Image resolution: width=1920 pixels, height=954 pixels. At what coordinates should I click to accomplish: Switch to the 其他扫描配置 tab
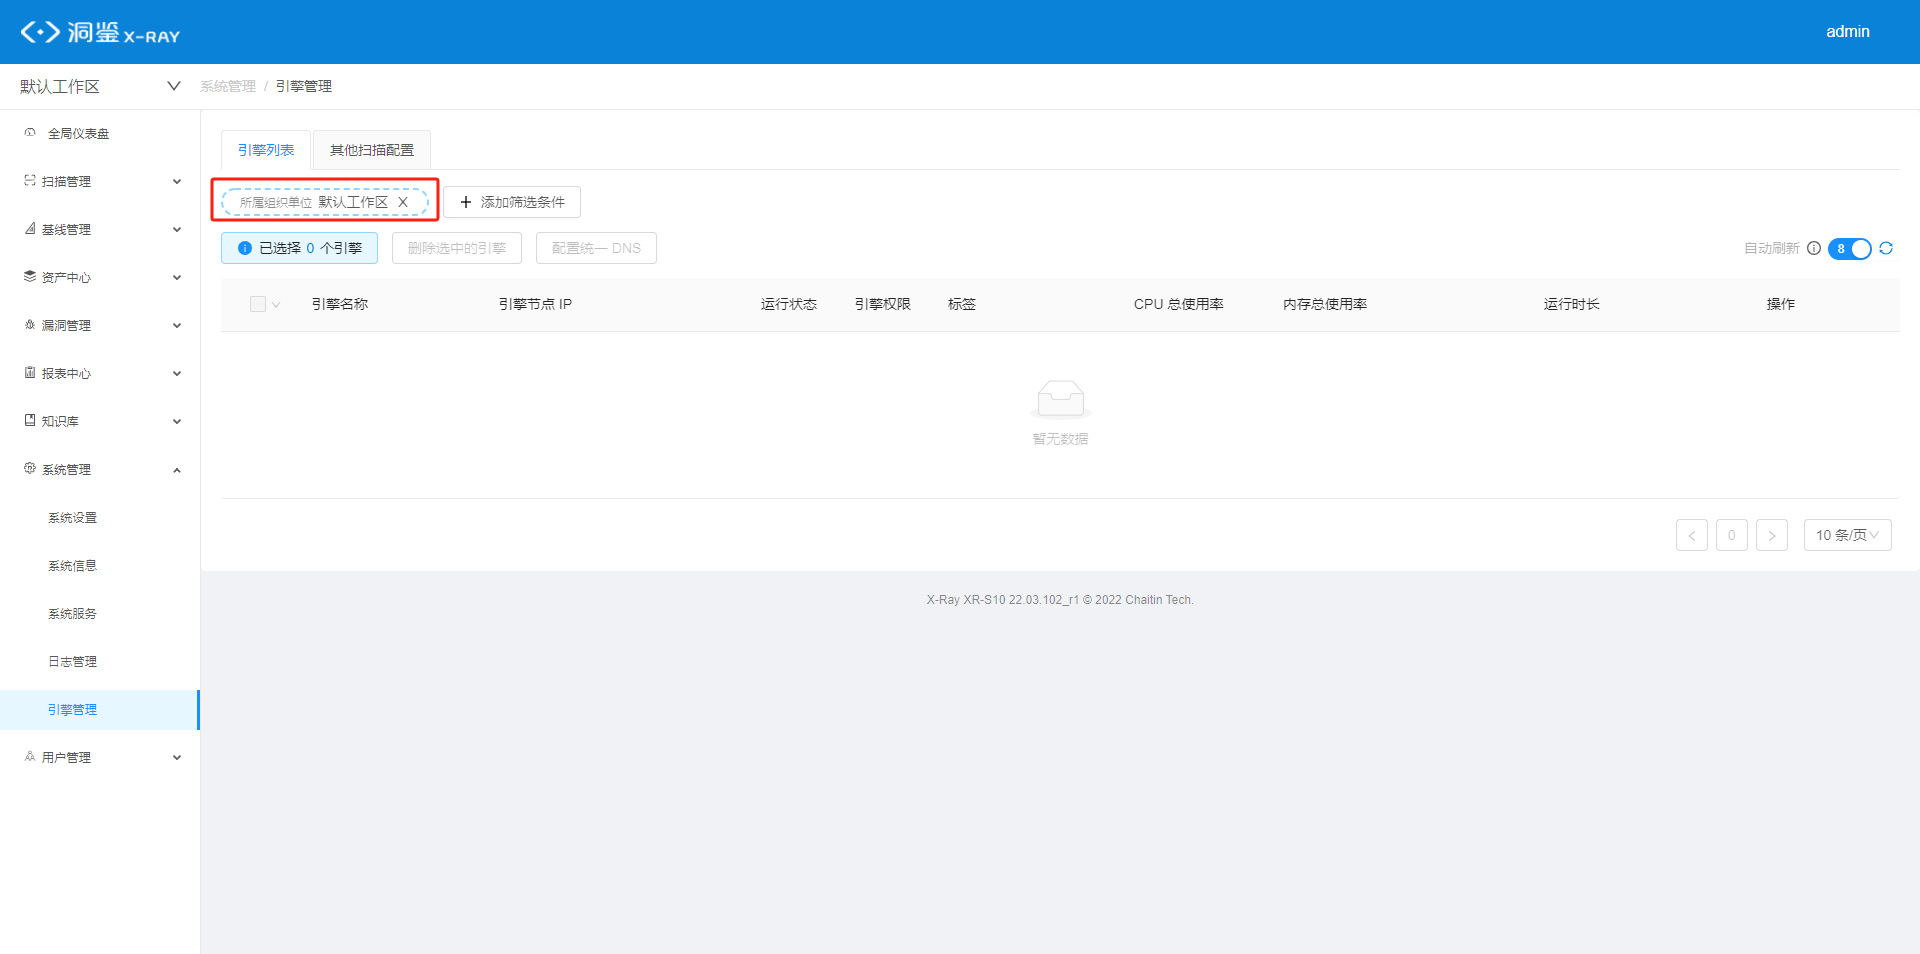[371, 150]
